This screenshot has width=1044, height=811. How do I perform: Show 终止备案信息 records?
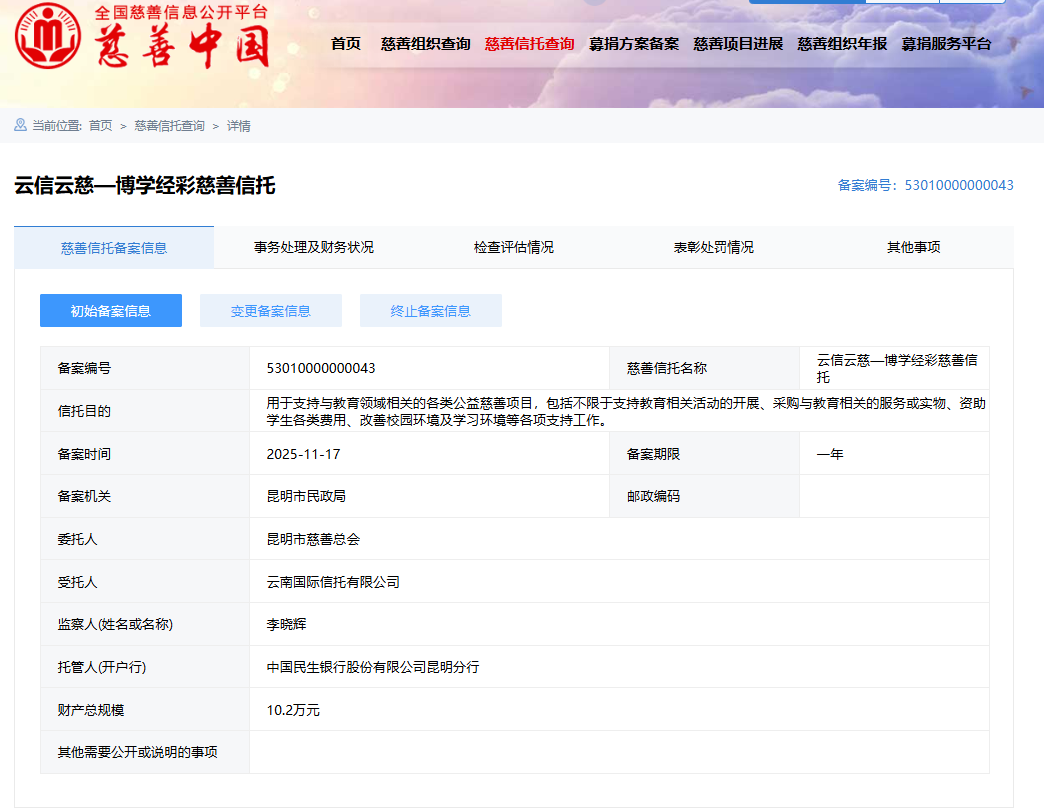tap(431, 311)
